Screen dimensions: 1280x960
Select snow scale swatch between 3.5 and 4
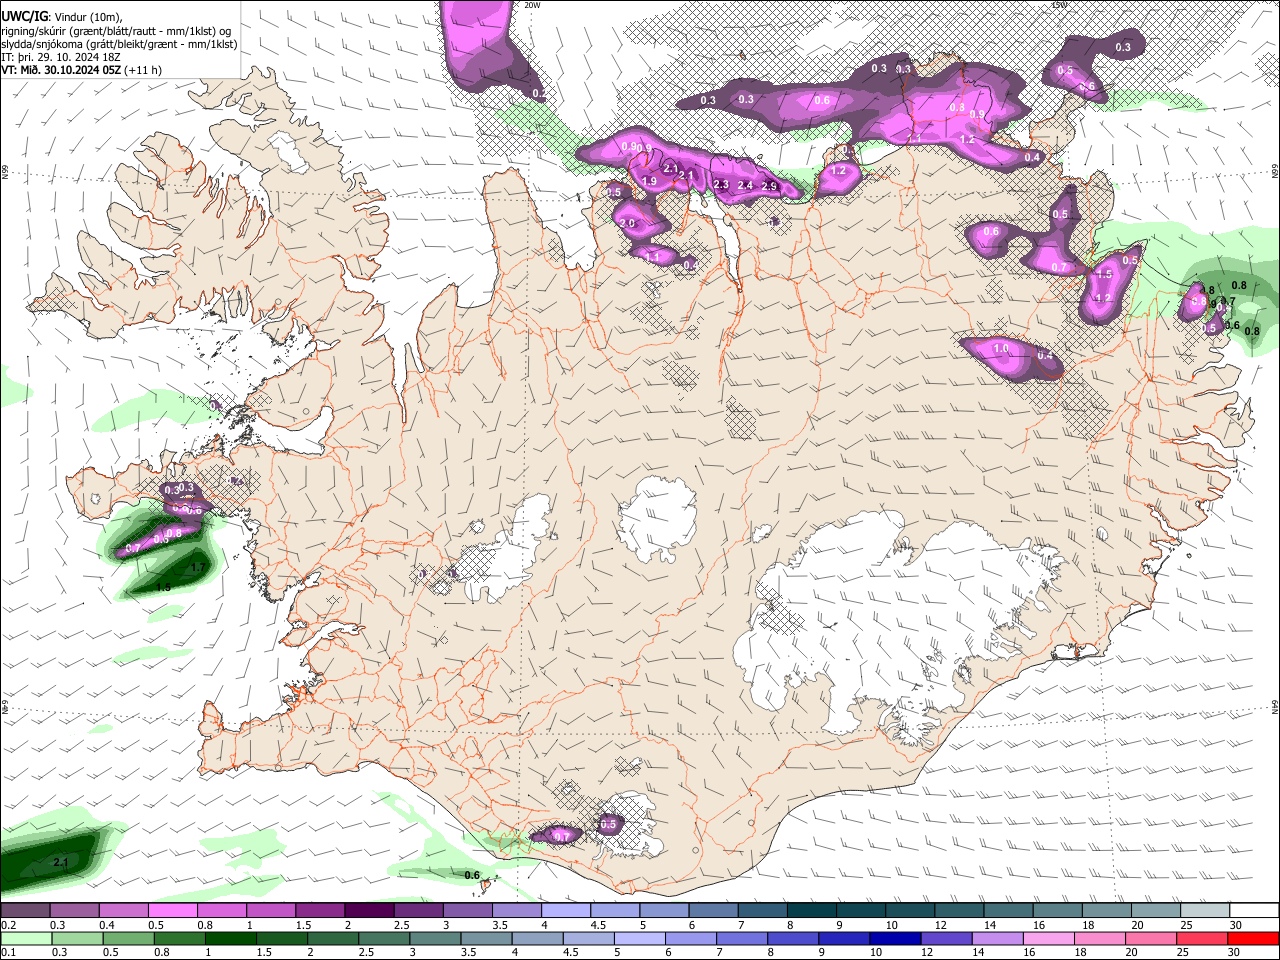click(517, 910)
